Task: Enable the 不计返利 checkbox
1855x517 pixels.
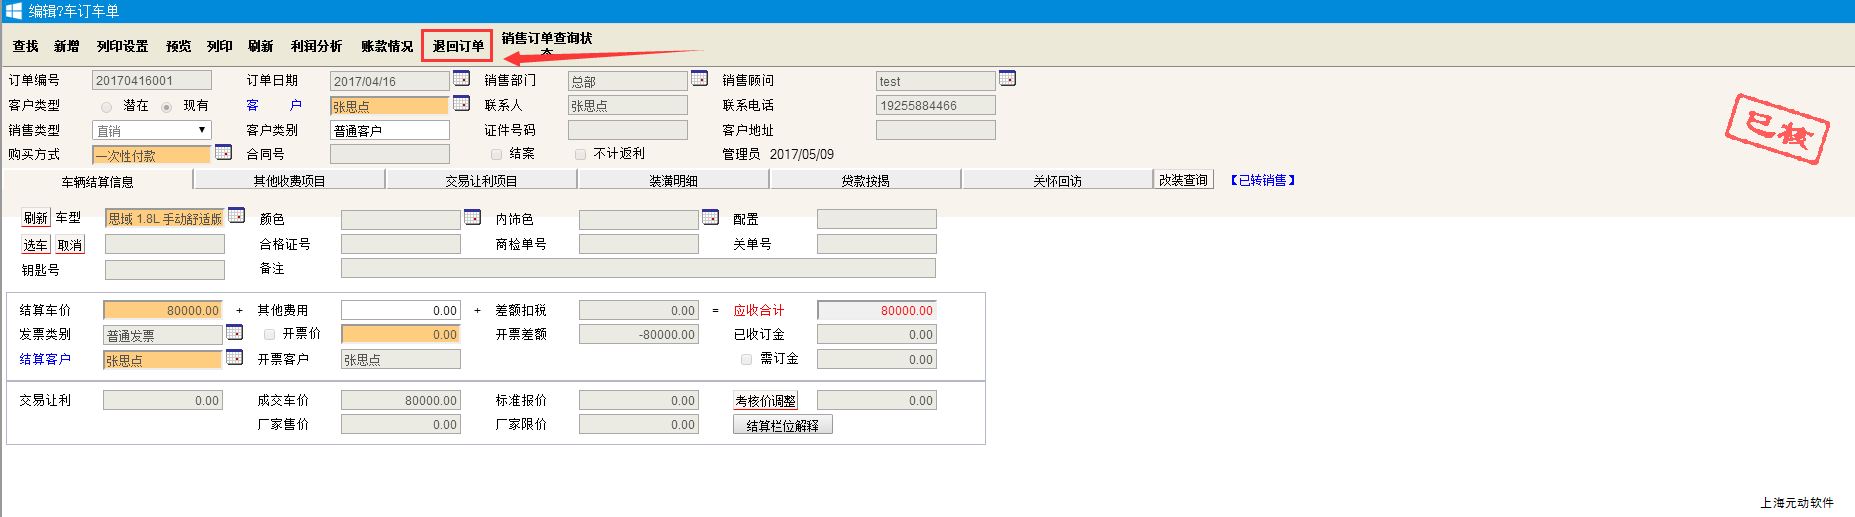Action: (x=580, y=154)
